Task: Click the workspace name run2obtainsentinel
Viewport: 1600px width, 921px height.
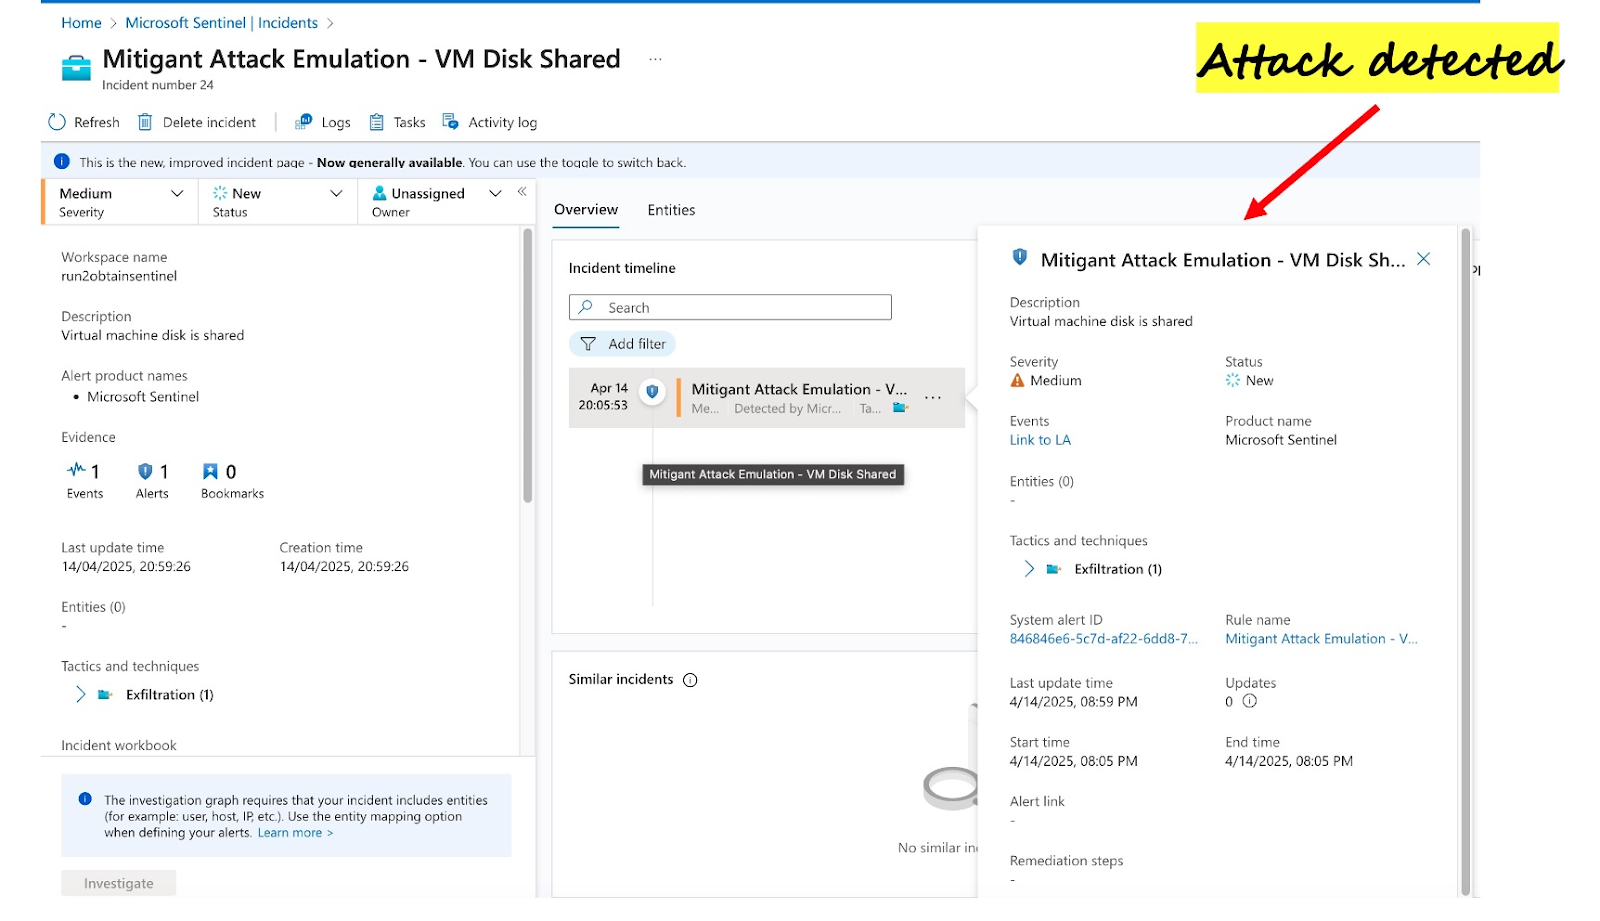Action: pyautogui.click(x=119, y=276)
